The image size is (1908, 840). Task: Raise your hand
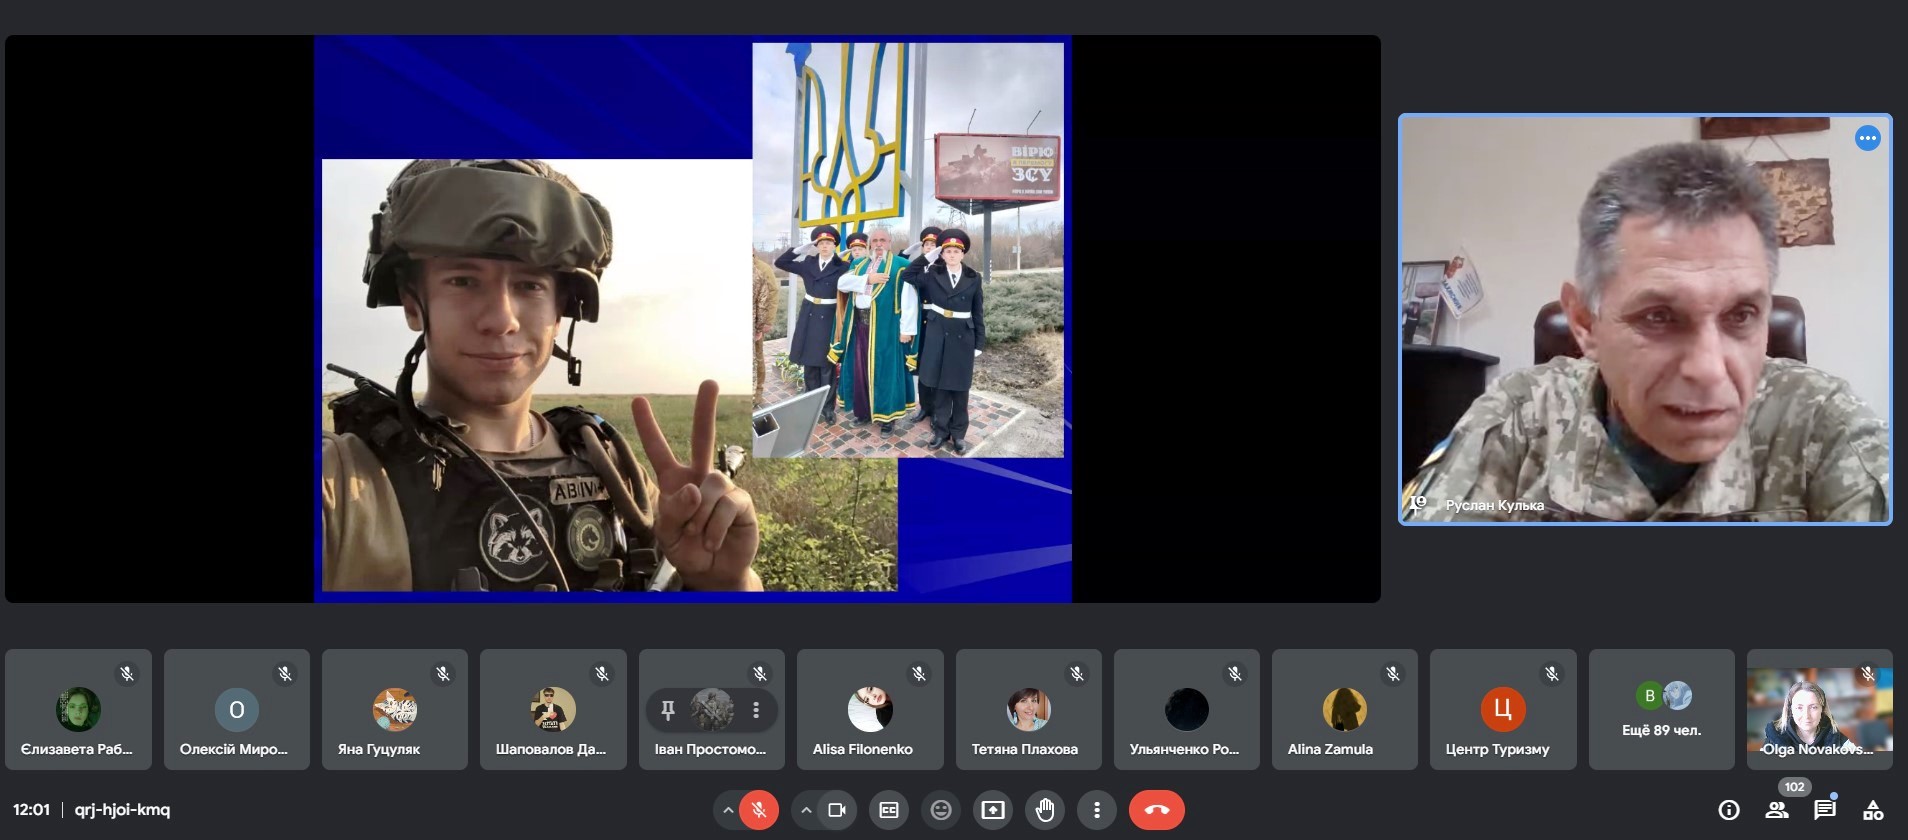click(1045, 810)
